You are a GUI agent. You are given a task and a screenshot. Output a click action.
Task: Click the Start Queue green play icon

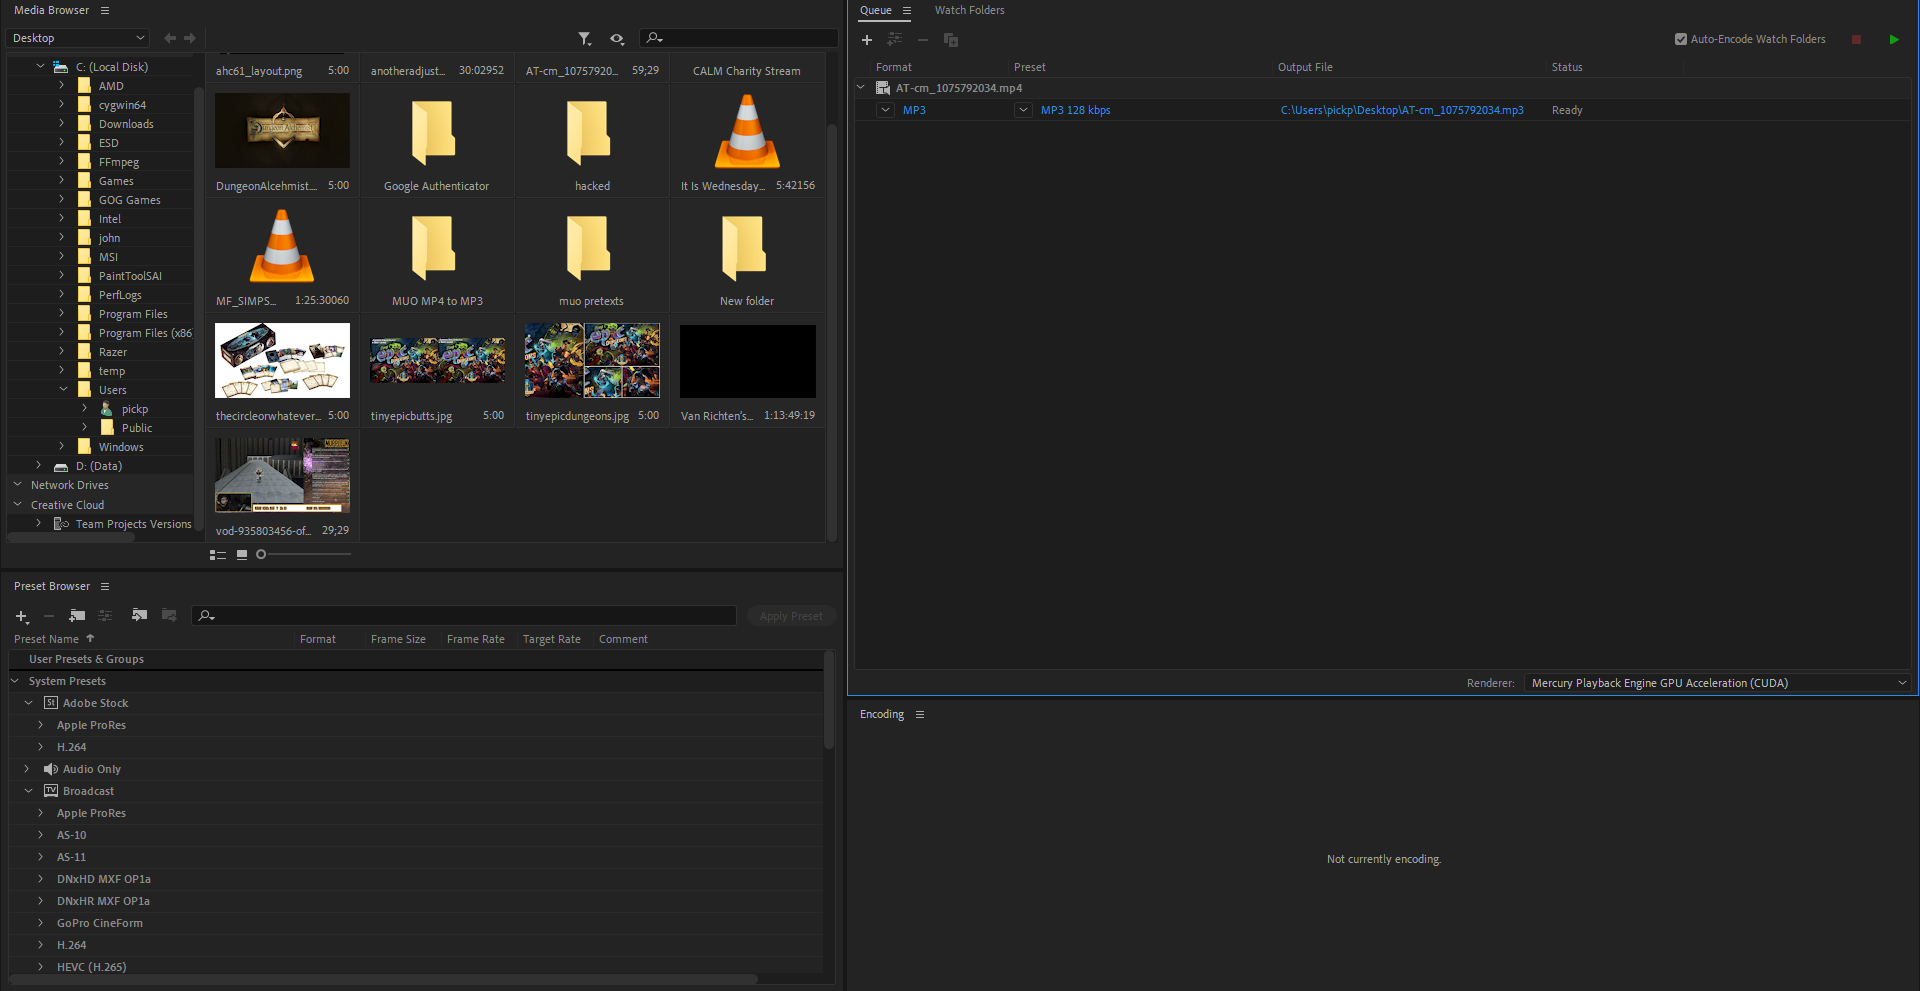1894,40
